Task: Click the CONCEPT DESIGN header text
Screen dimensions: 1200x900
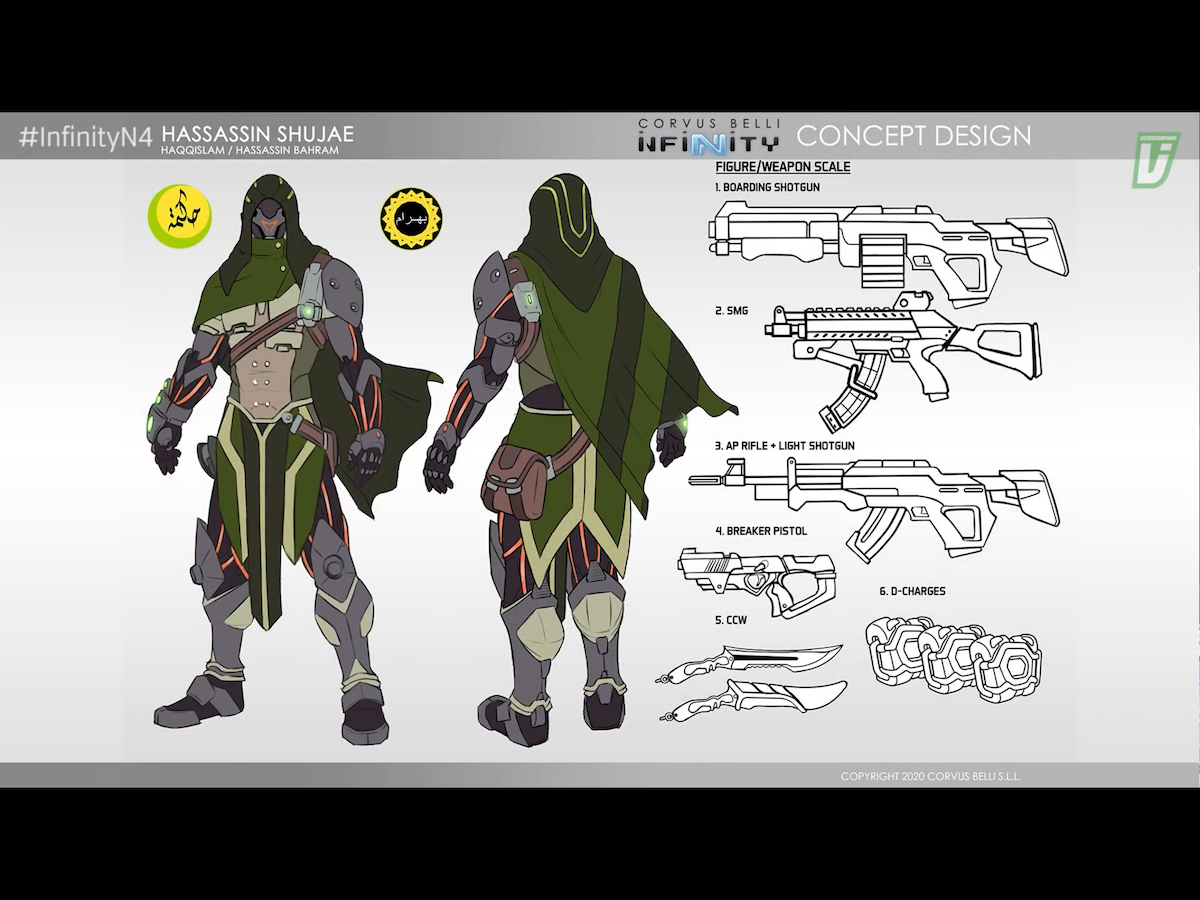Action: click(913, 135)
